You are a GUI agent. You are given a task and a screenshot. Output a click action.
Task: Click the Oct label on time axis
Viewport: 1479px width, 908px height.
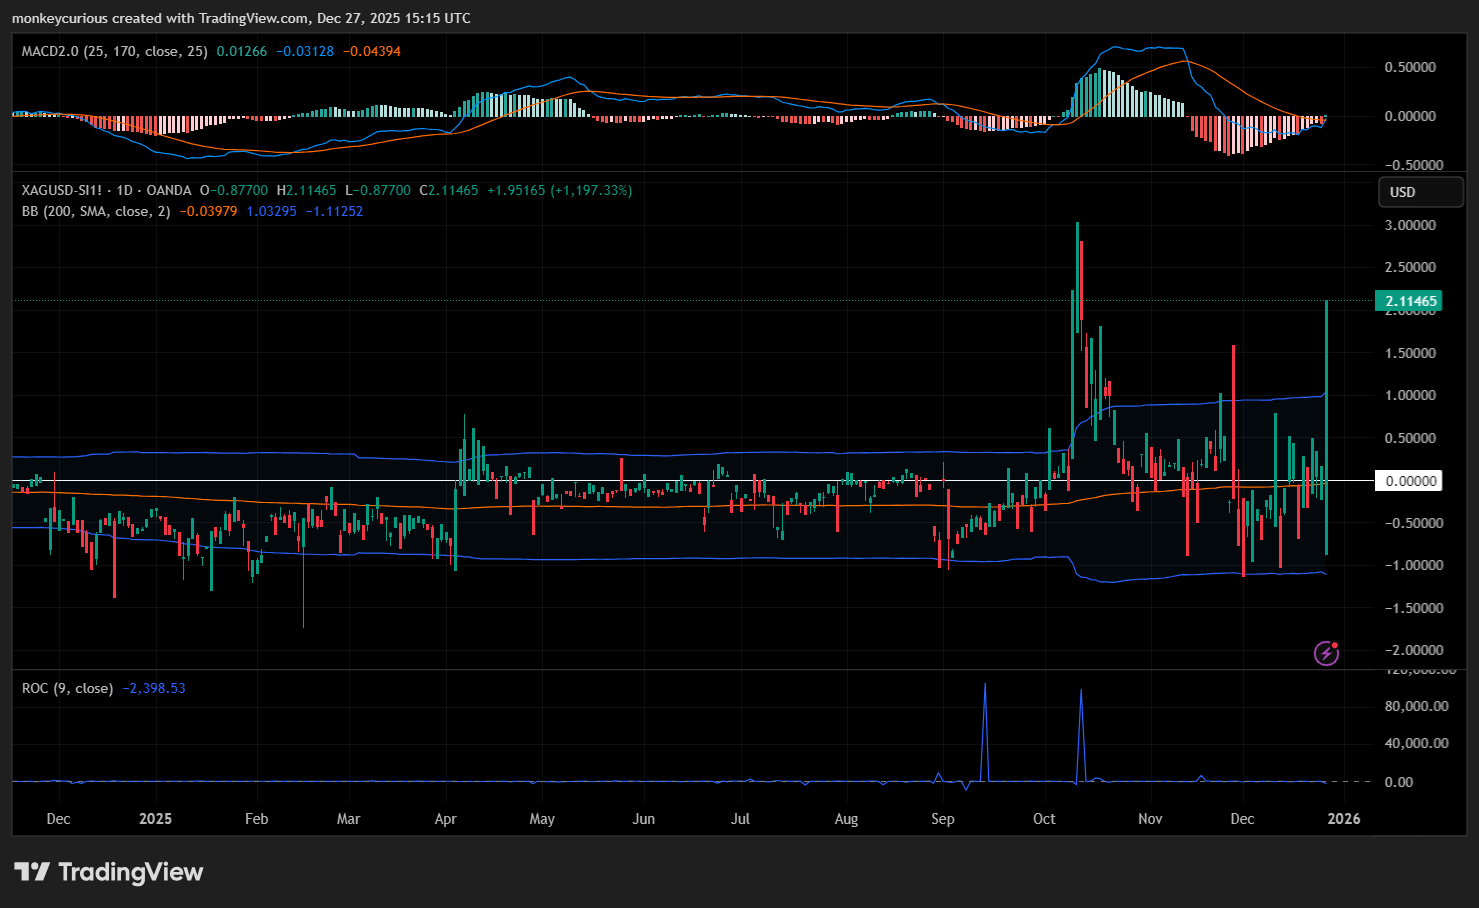1044,819
